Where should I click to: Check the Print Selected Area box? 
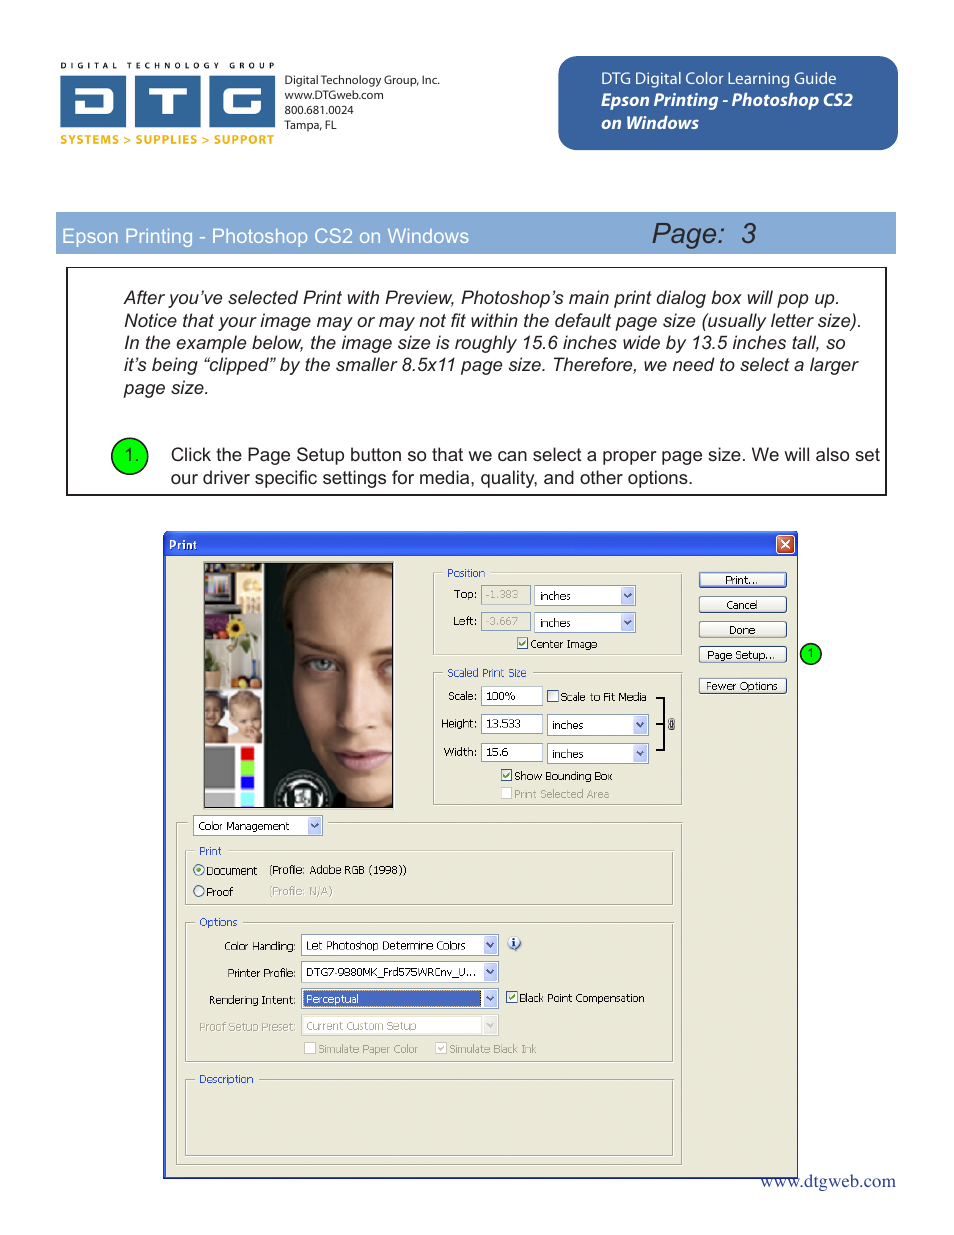(506, 793)
